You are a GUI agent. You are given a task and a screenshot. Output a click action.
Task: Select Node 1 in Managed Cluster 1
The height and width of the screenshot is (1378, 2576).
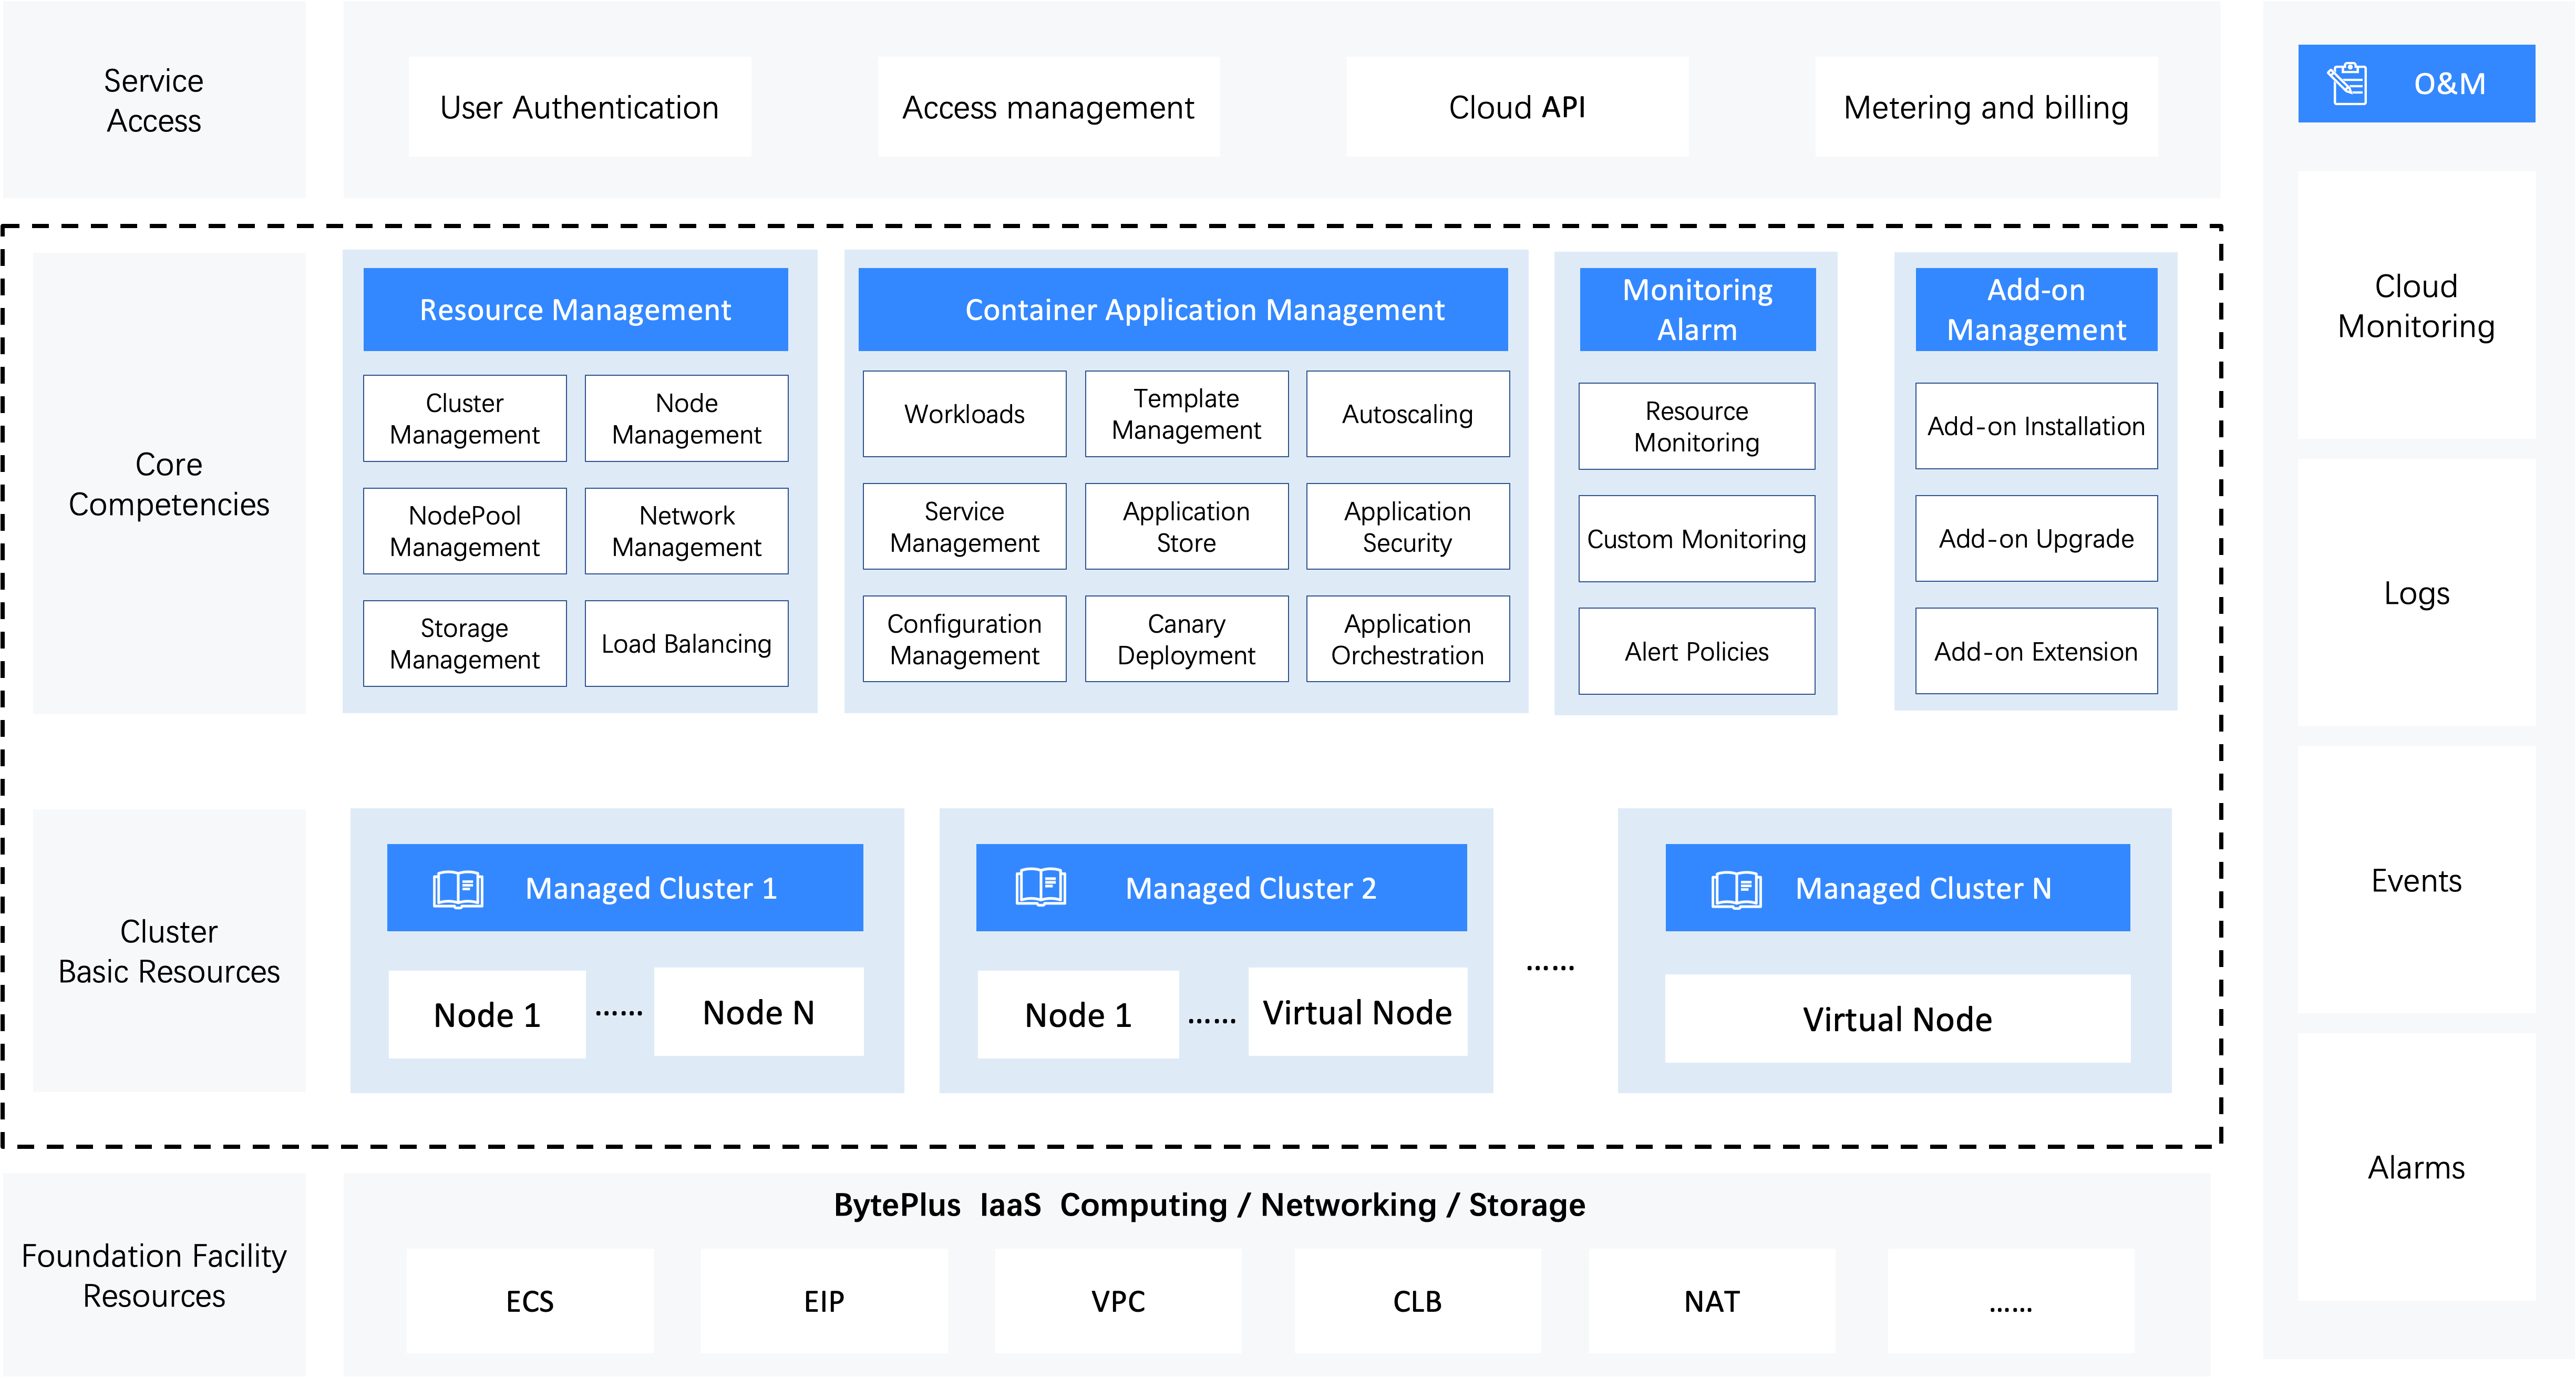click(487, 1014)
